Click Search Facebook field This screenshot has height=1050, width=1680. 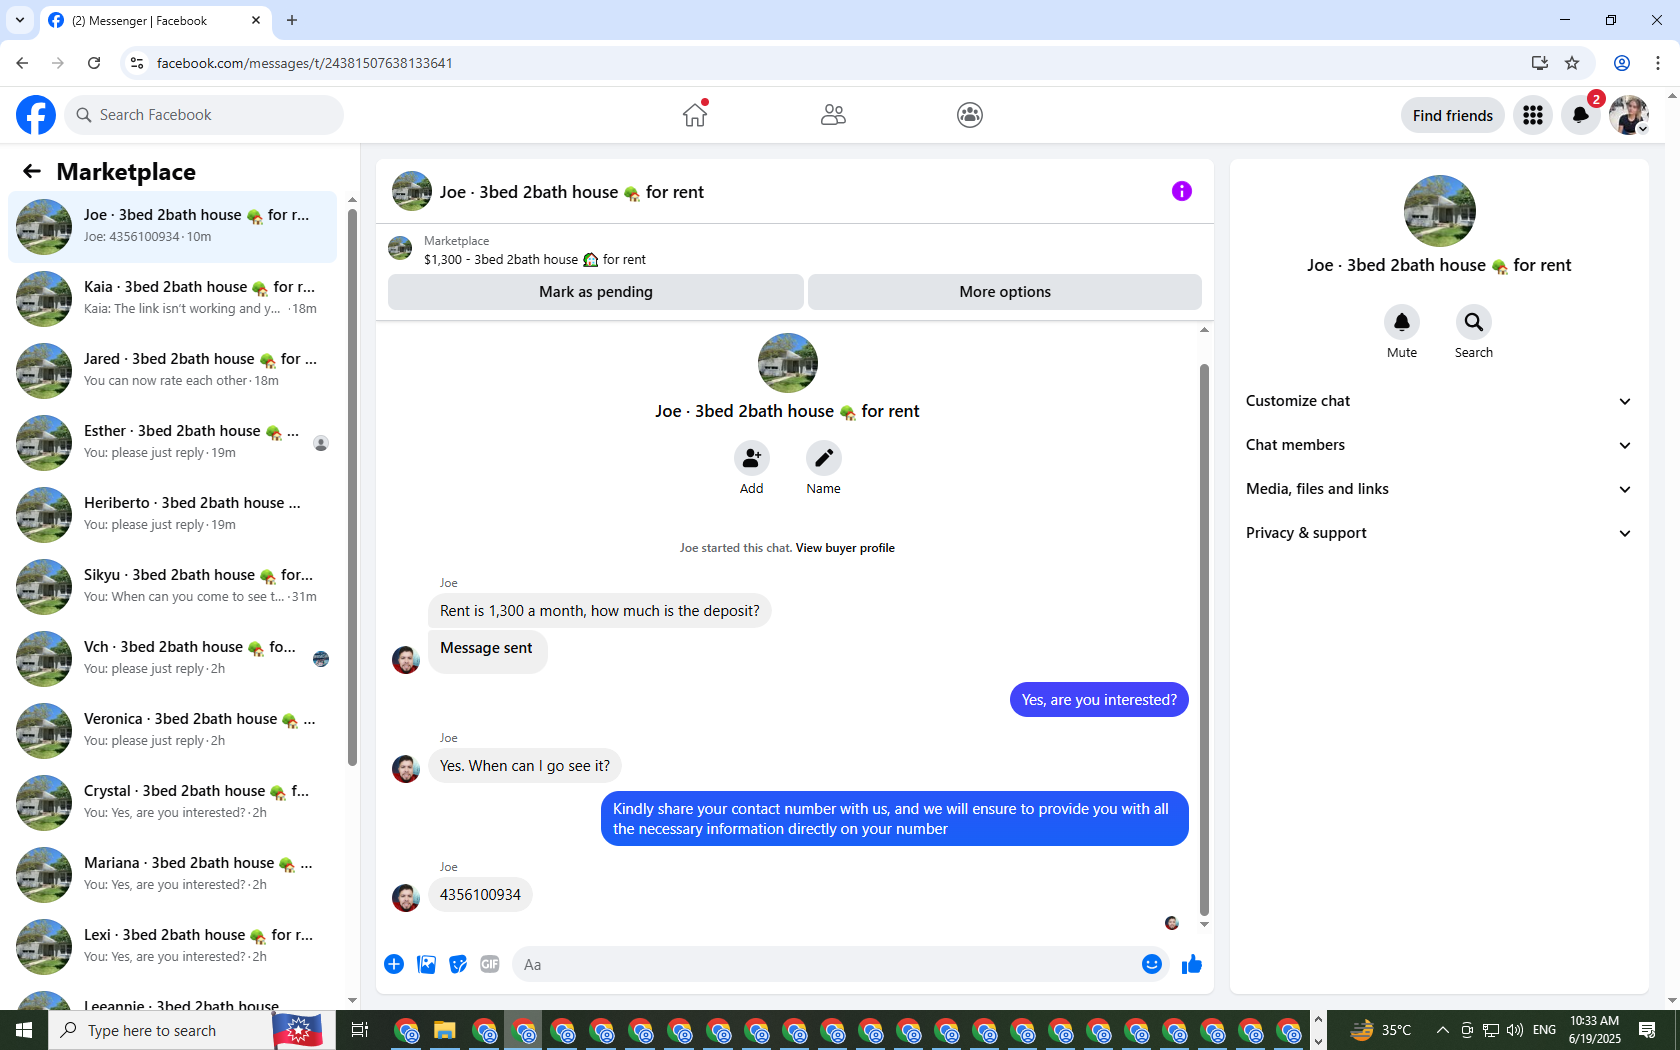click(x=204, y=115)
